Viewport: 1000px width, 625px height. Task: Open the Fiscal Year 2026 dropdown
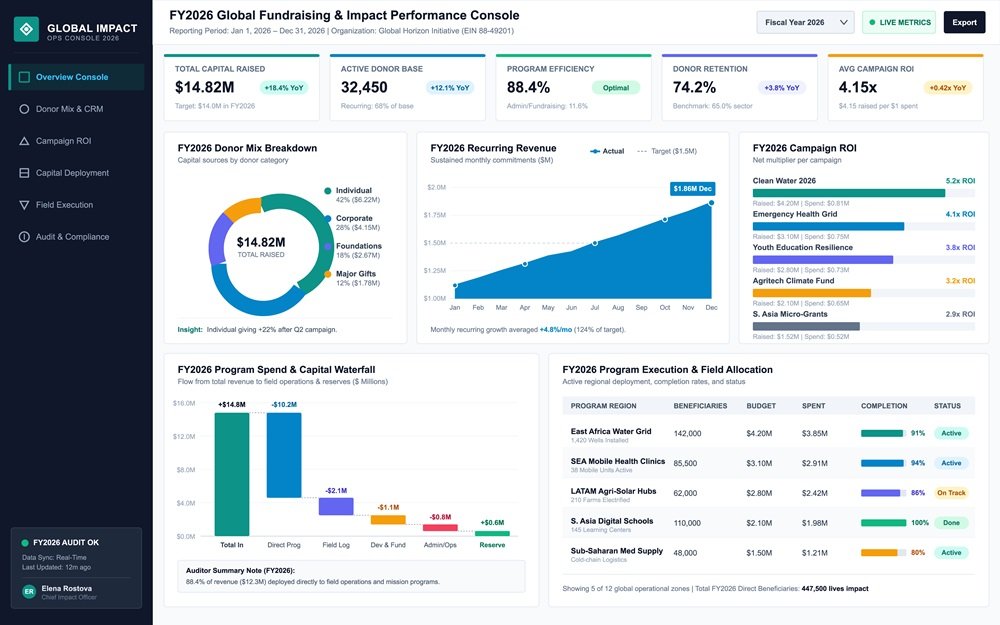coord(805,22)
